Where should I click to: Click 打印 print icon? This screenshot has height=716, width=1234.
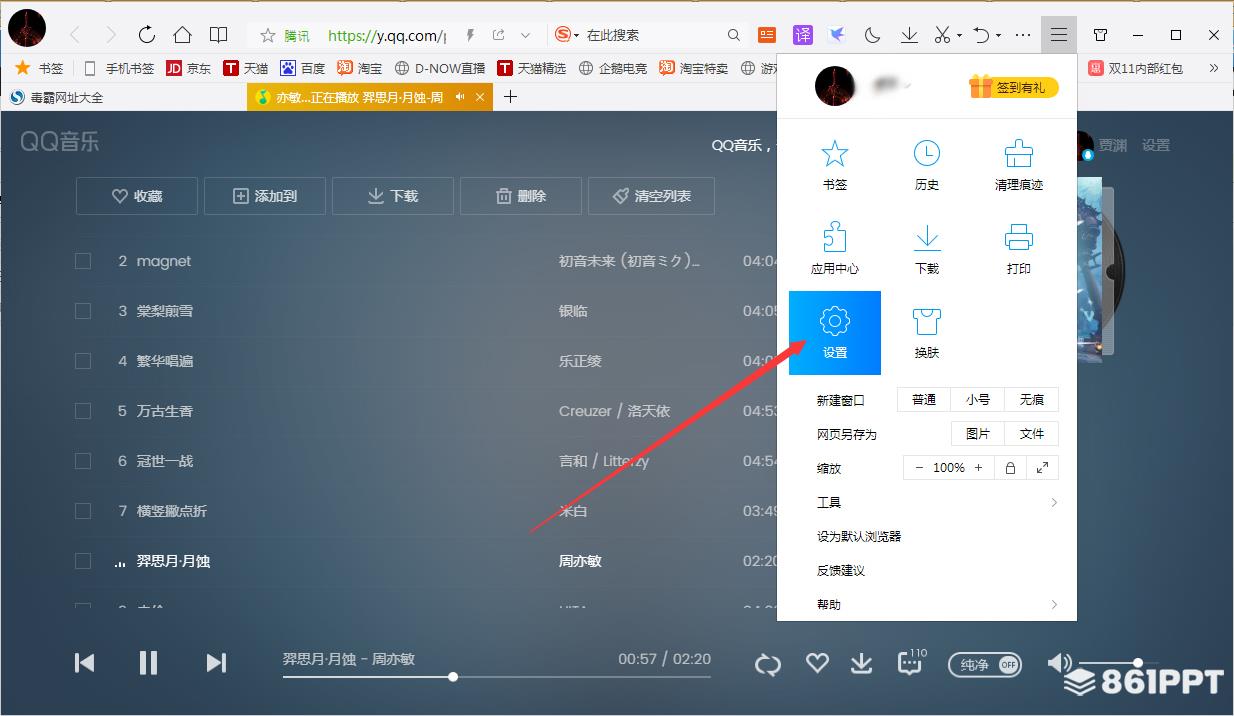coord(1018,249)
